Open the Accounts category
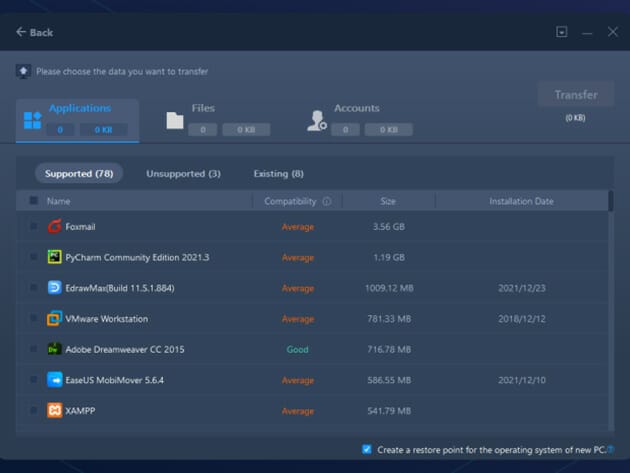Screen dimensions: 630x473 pos(356,109)
